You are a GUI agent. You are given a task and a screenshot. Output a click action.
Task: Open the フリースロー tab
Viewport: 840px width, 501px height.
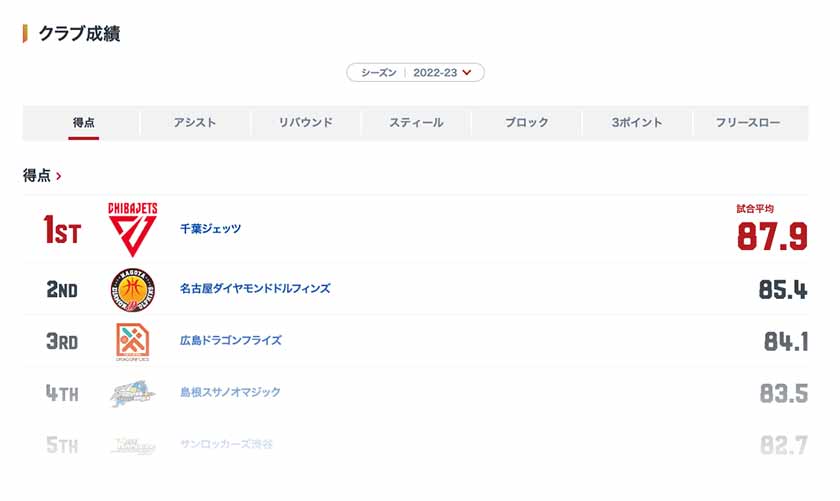point(748,123)
